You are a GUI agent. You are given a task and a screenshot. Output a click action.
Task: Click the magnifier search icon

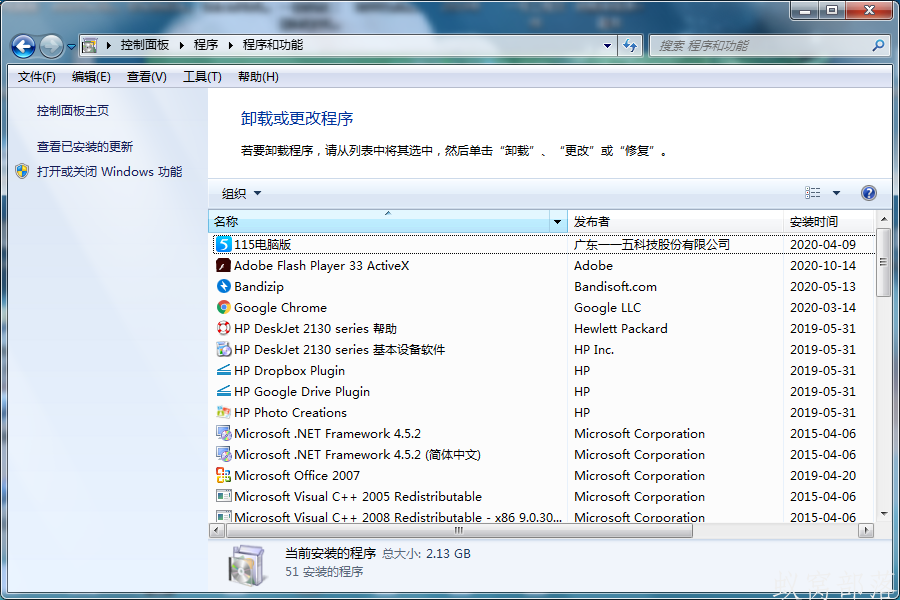click(x=878, y=45)
